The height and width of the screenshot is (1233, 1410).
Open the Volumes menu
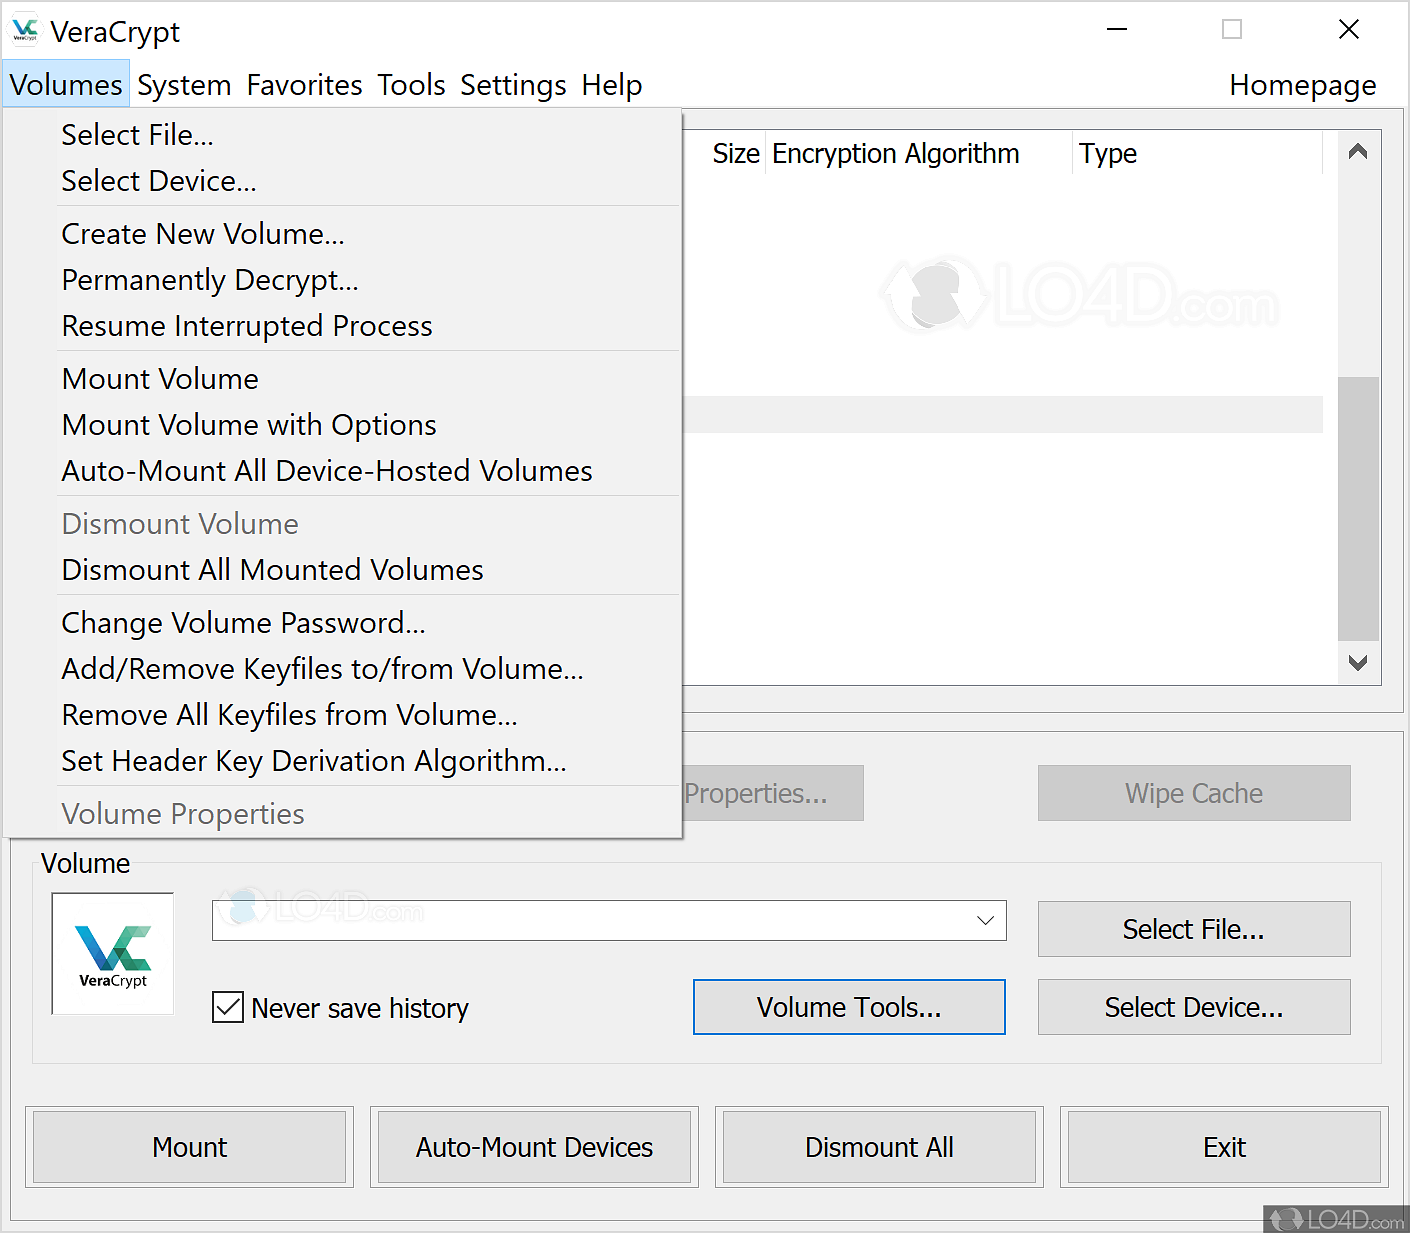tap(66, 85)
